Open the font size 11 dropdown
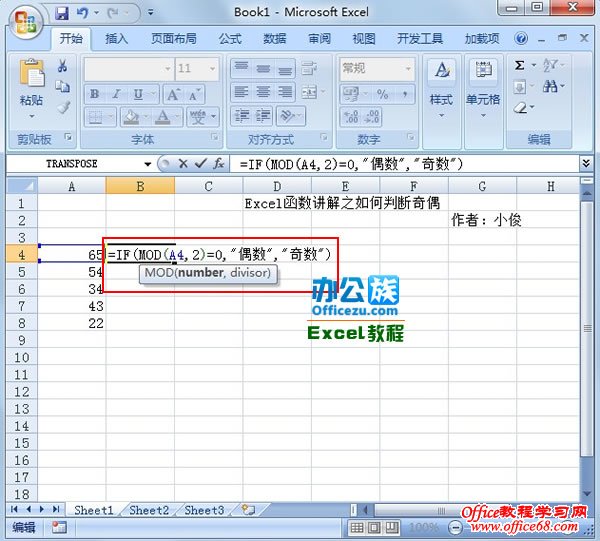600x541 pixels. [x=212, y=69]
